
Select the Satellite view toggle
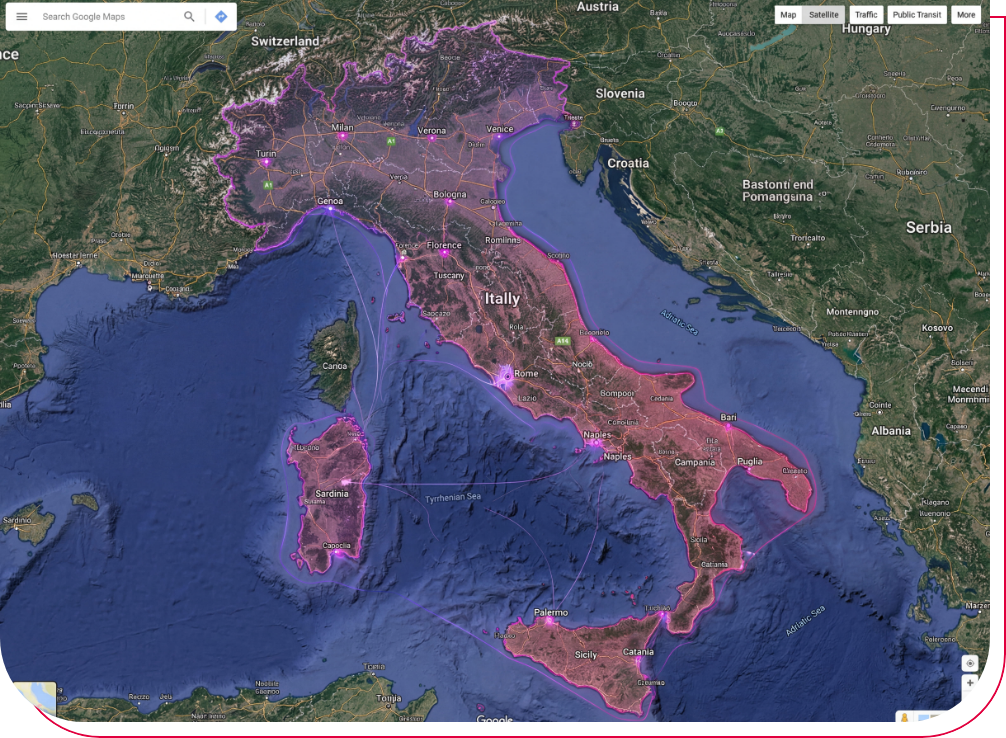click(x=824, y=15)
